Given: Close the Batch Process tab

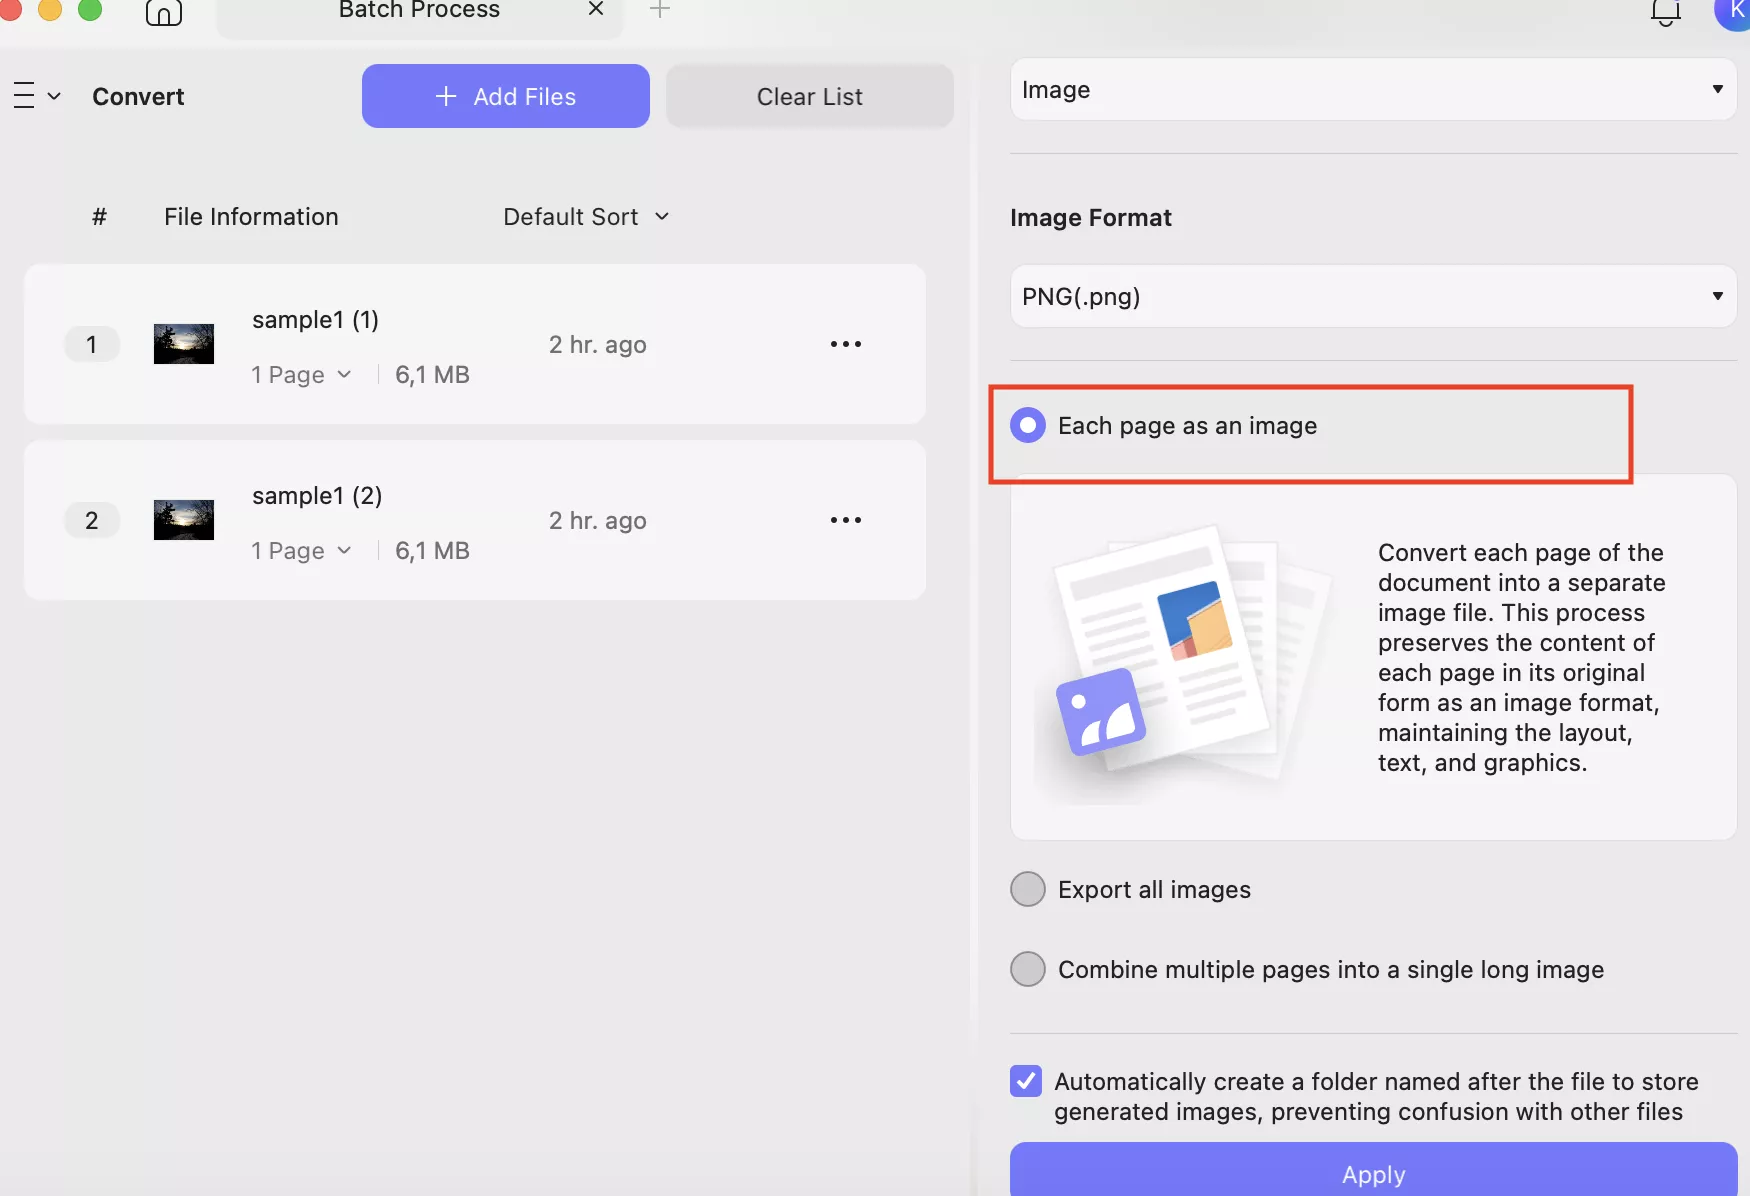Looking at the screenshot, I should [595, 9].
